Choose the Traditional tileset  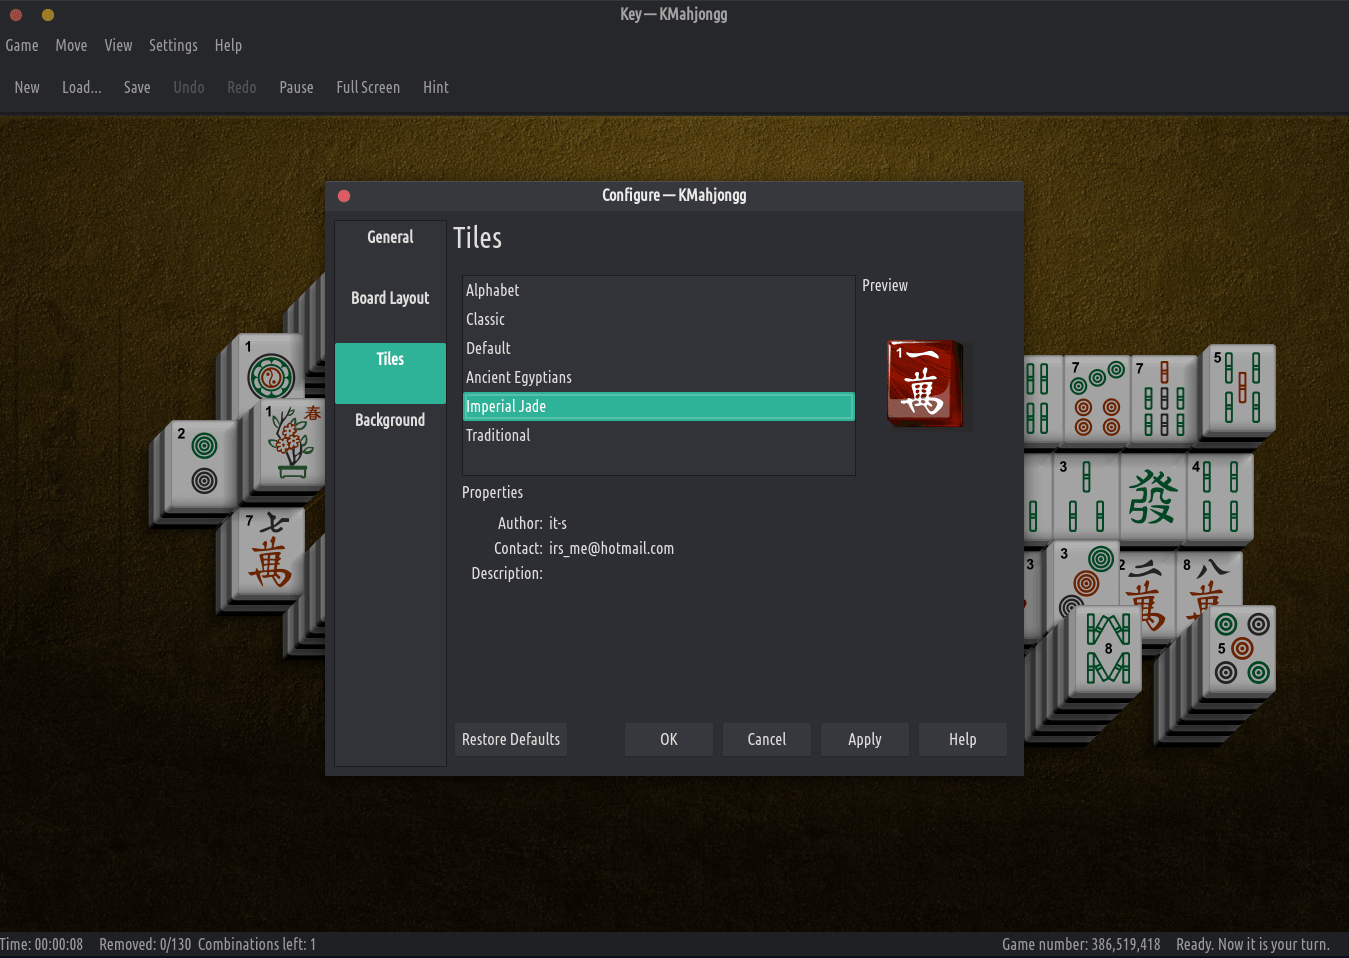tap(498, 435)
